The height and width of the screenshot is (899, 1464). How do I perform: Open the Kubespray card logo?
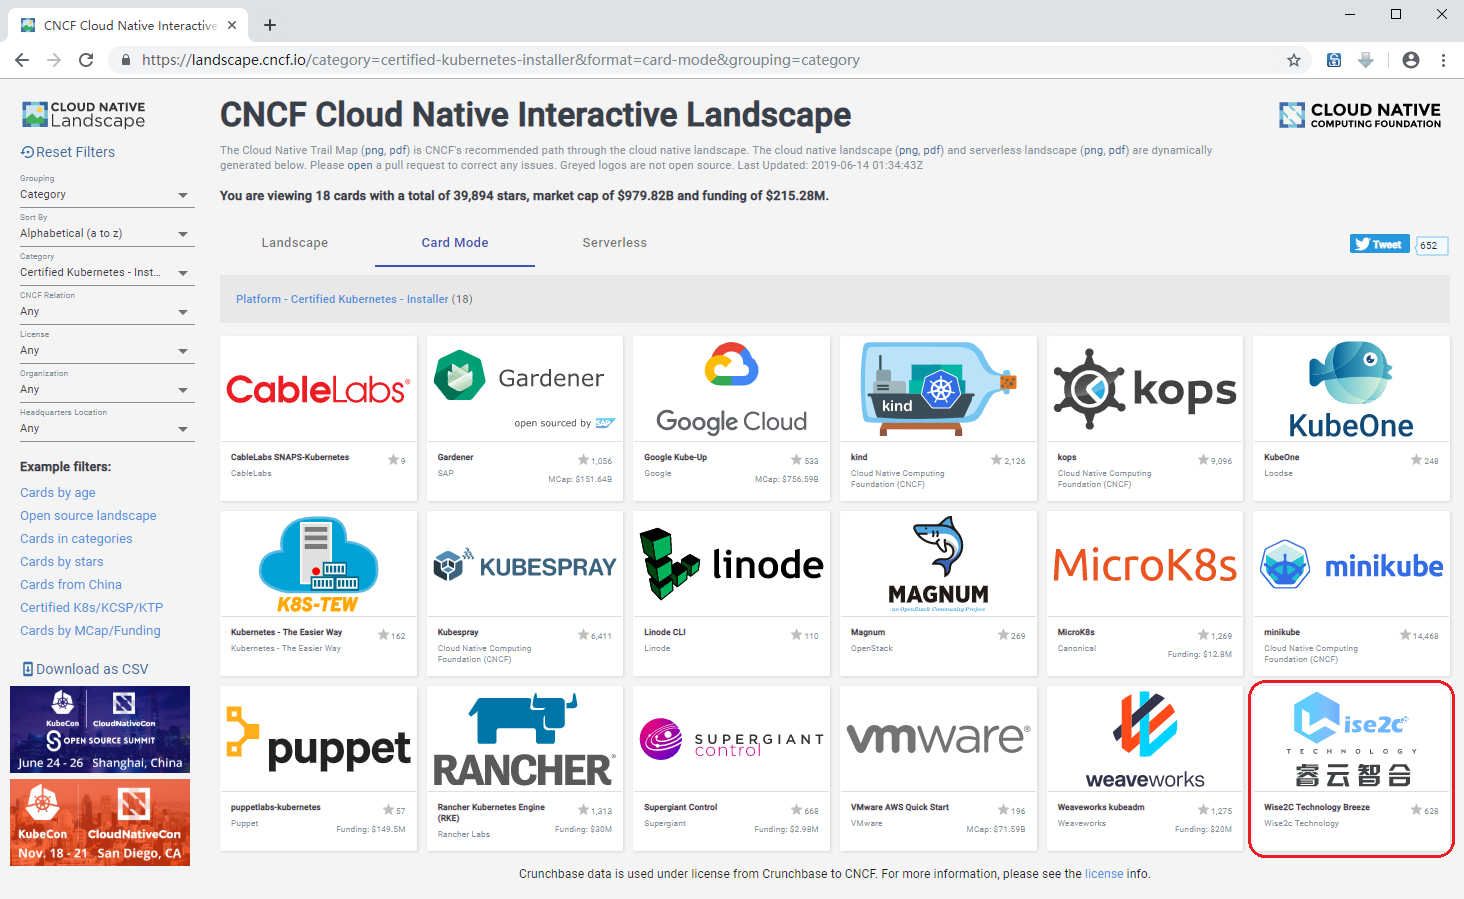coord(525,564)
